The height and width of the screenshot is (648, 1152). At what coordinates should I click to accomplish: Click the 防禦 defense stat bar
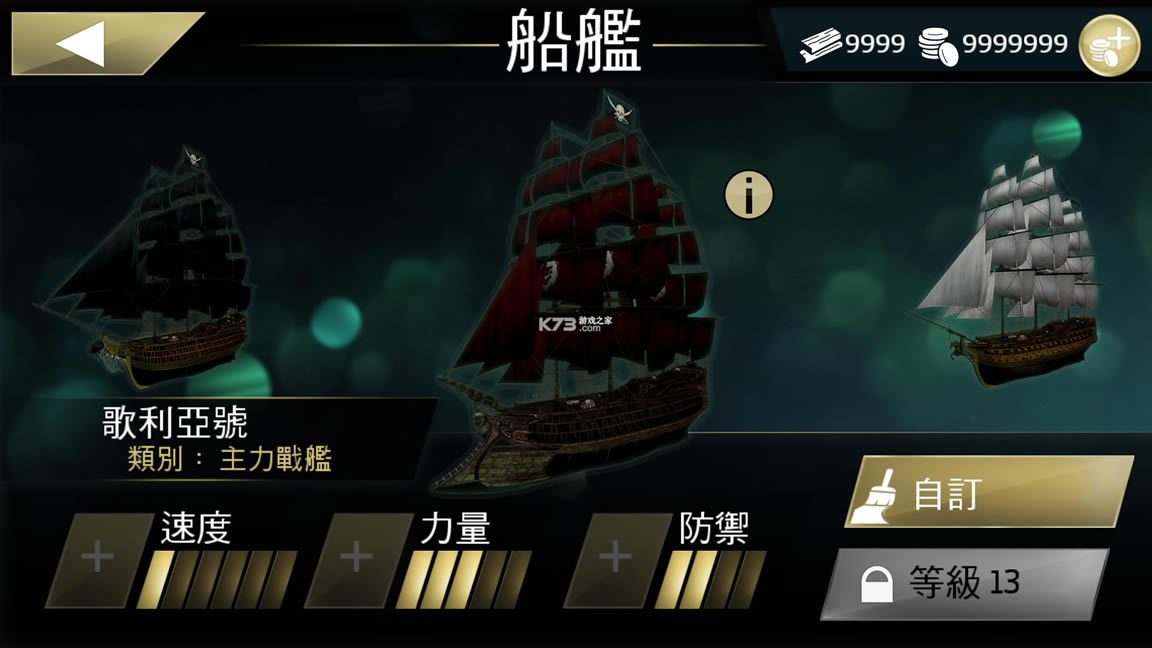pyautogui.click(x=710, y=579)
